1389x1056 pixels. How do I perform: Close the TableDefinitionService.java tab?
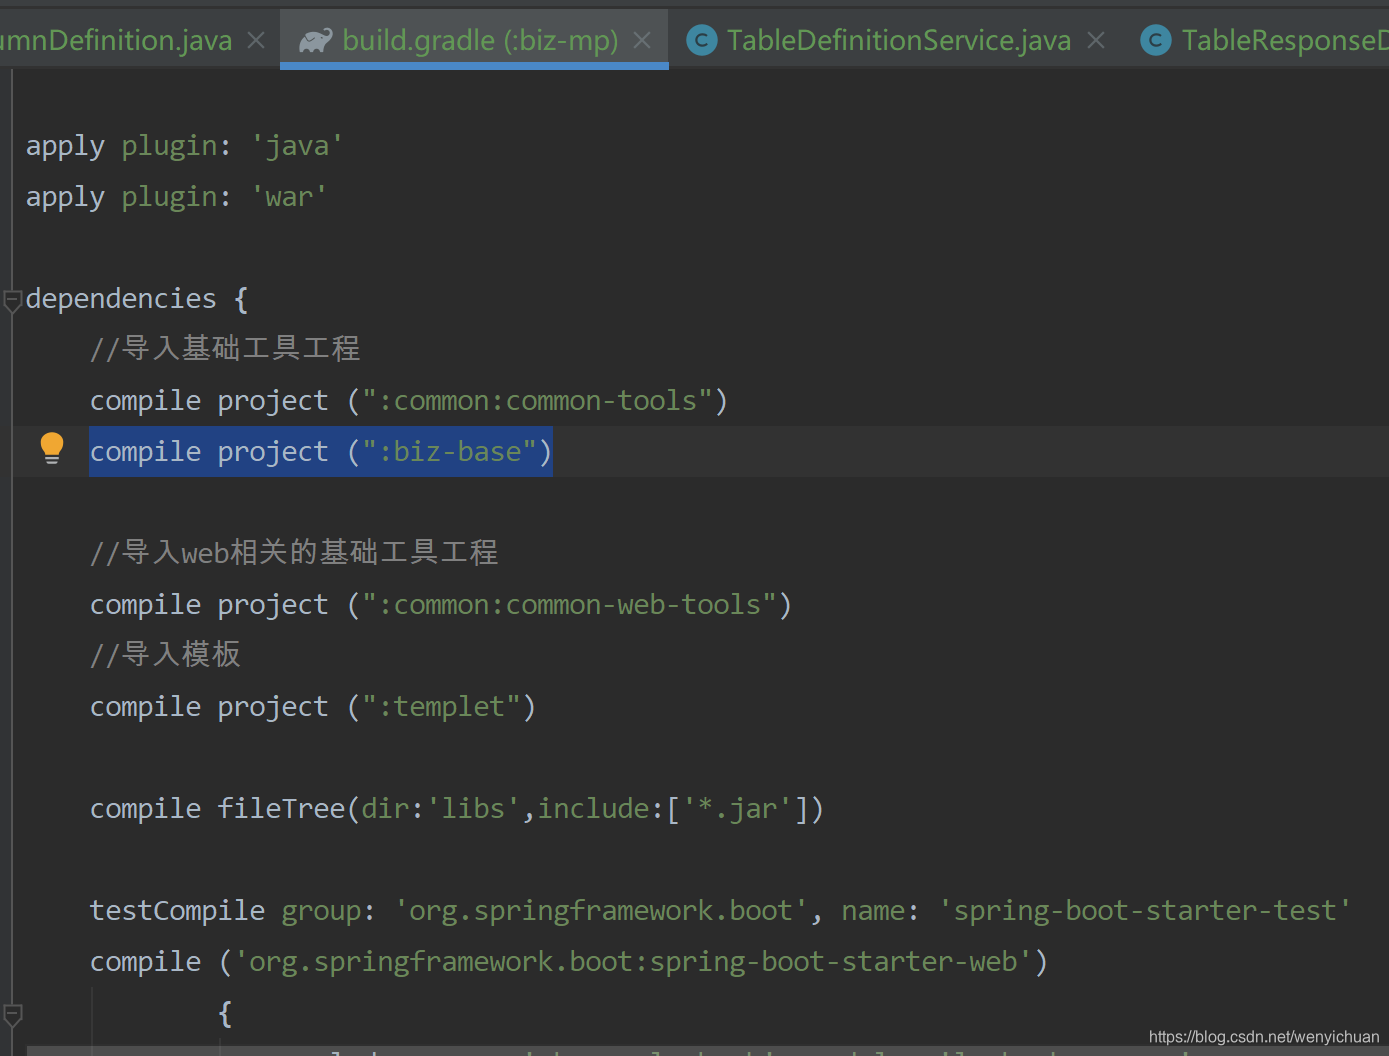tap(1096, 40)
